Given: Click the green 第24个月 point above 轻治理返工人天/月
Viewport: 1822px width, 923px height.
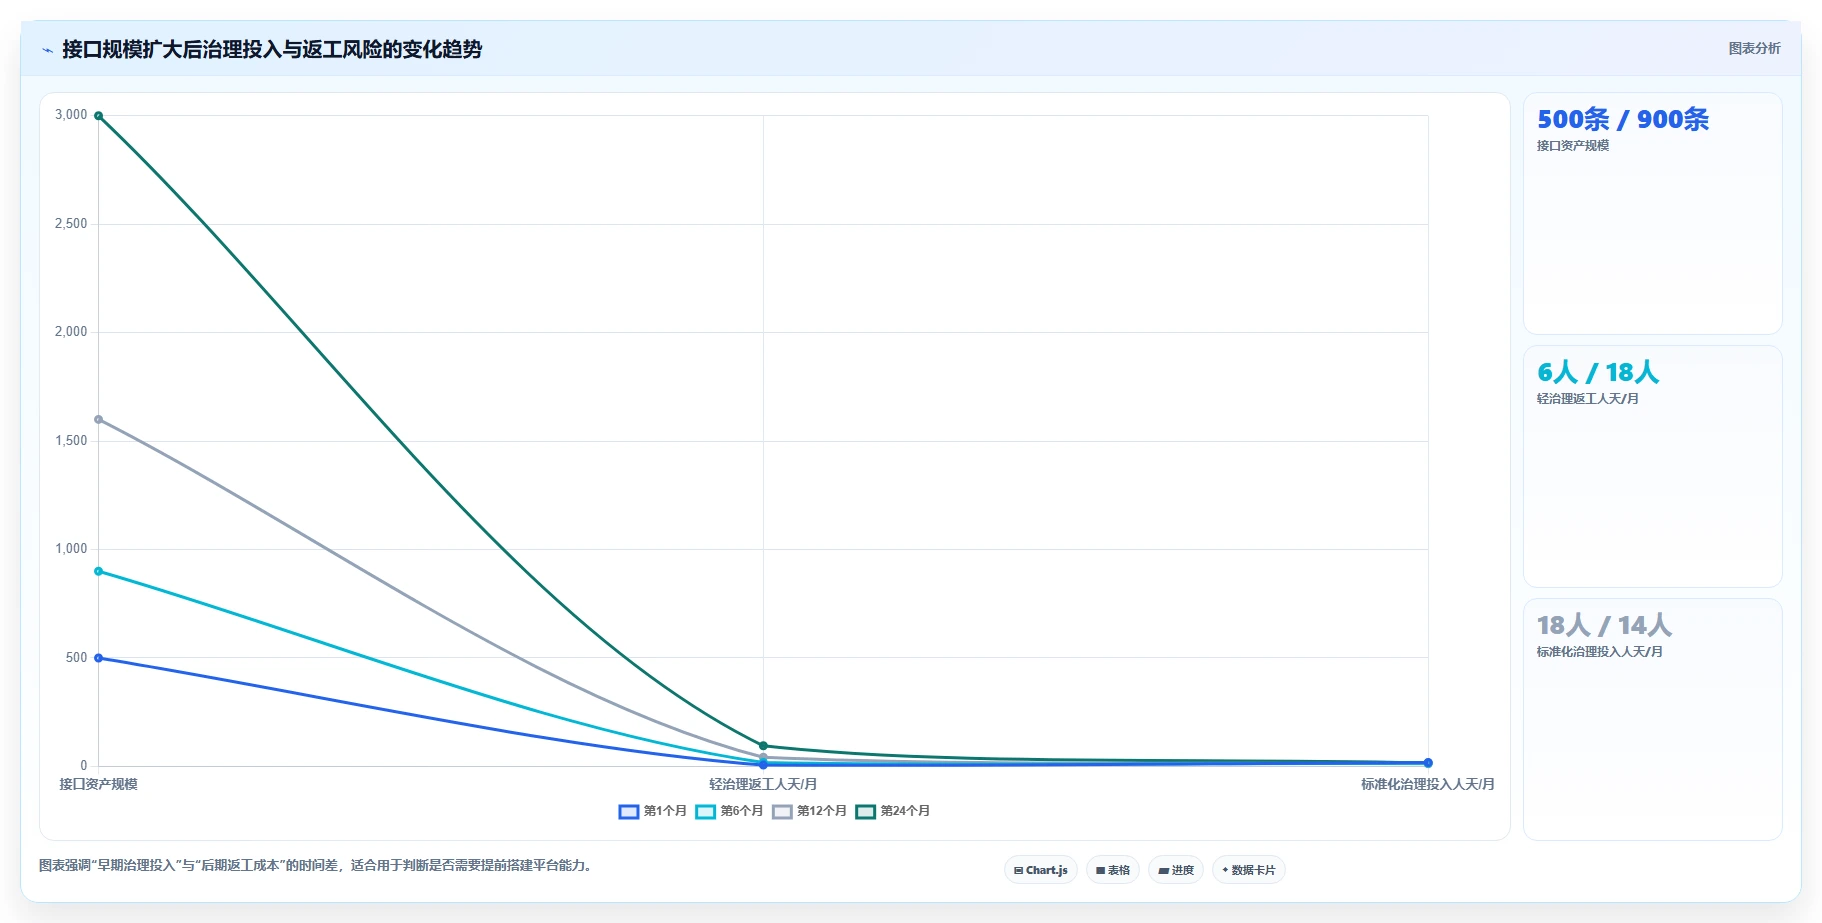Looking at the screenshot, I should [x=763, y=746].
